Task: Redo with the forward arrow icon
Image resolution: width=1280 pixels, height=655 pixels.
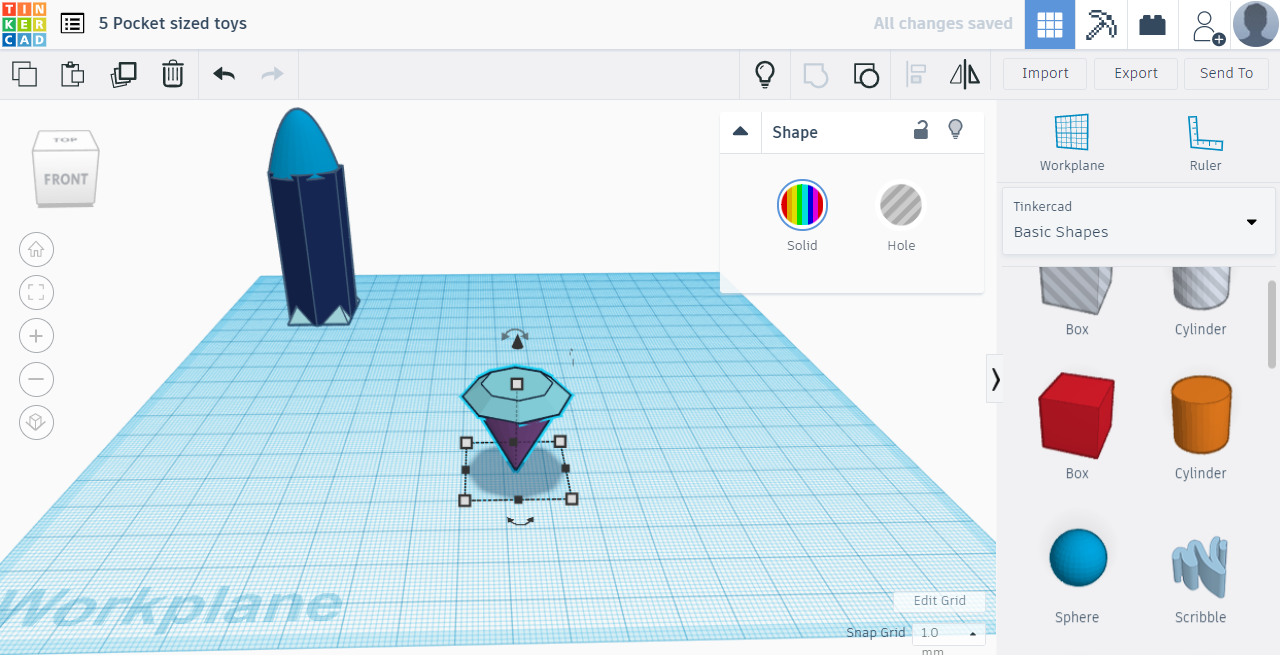Action: [x=272, y=74]
